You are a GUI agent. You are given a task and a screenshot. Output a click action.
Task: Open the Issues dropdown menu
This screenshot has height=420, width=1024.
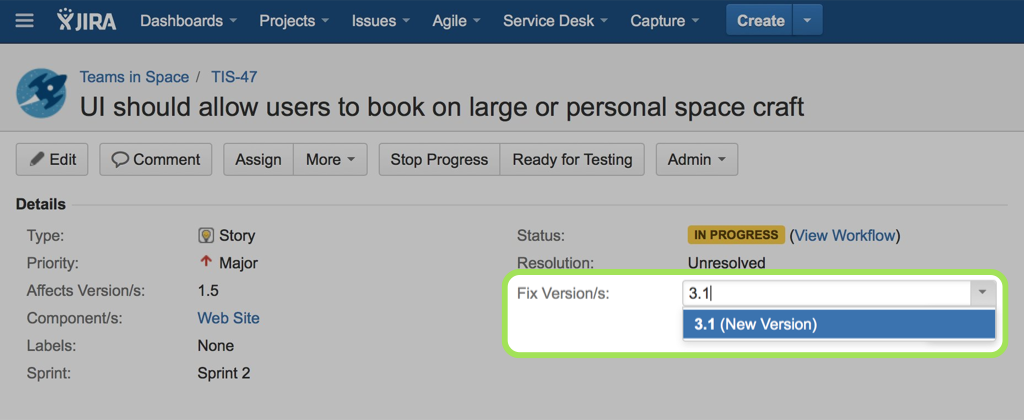coord(381,21)
